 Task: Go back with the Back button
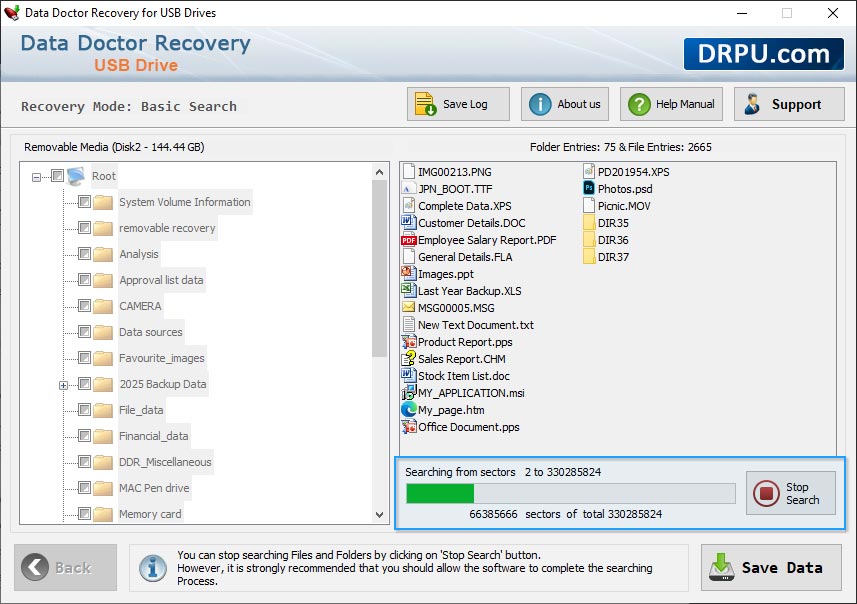pyautogui.click(x=66, y=567)
